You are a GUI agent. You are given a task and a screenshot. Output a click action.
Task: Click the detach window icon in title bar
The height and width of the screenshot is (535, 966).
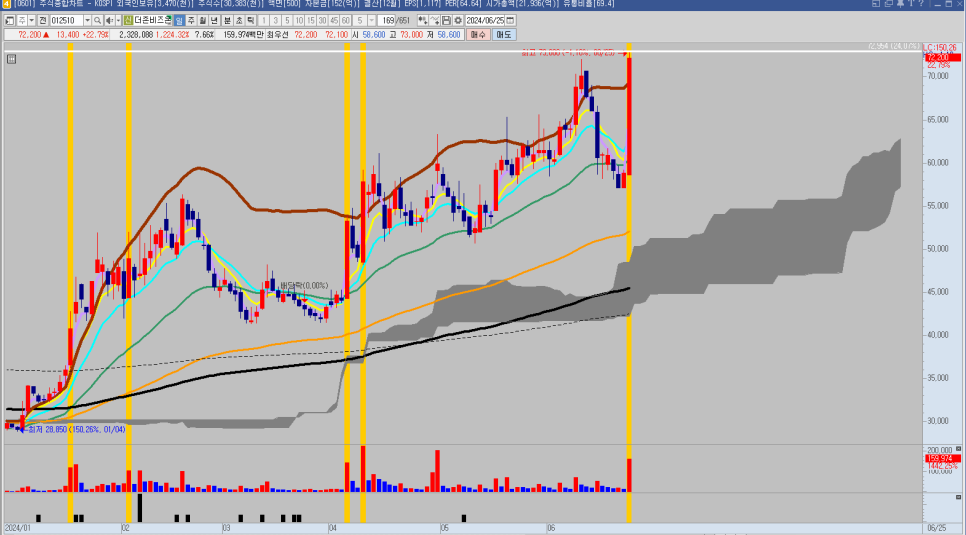point(876,3)
